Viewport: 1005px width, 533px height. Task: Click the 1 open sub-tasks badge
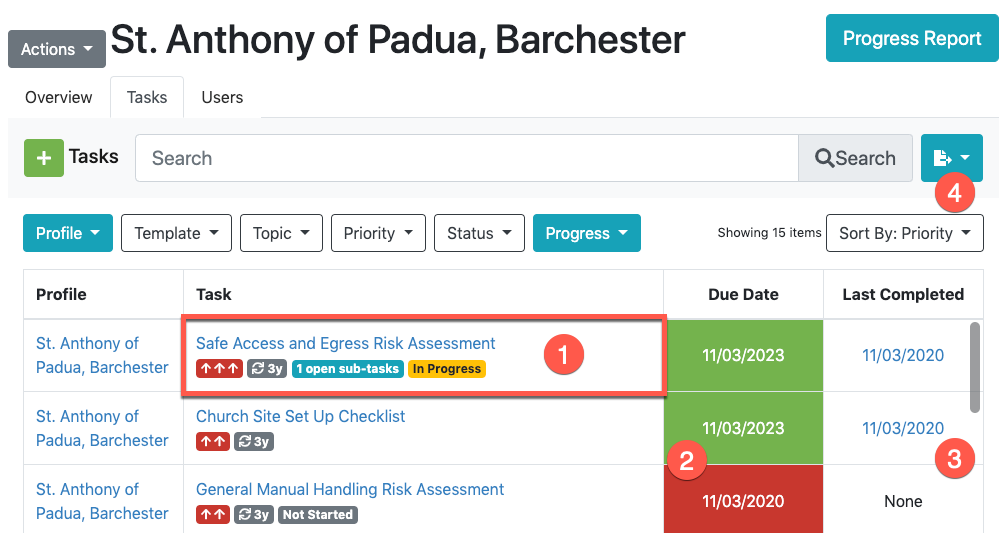click(348, 369)
